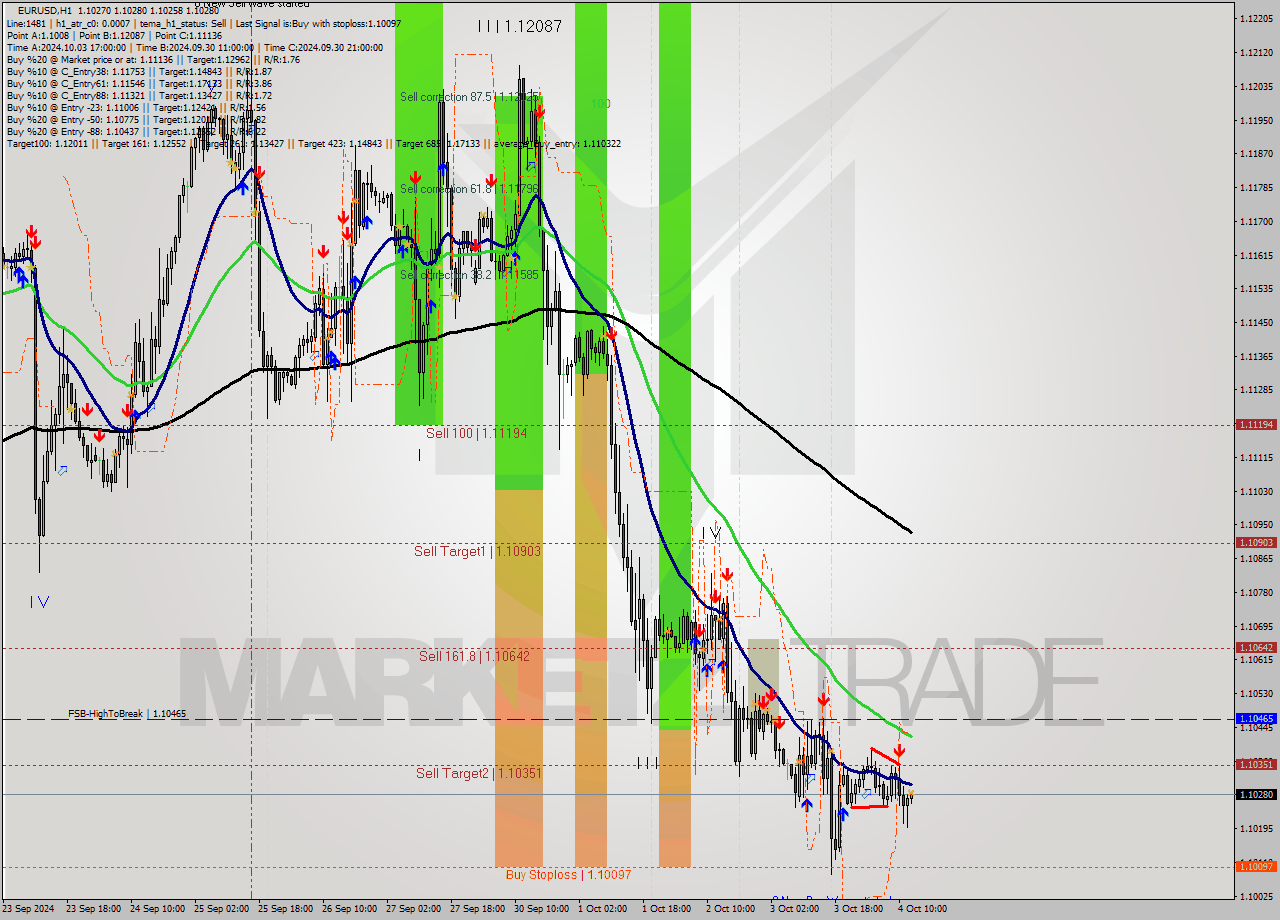Click the 1.11450 price axis value
Viewport: 1280px width, 920px height.
tap(1256, 322)
